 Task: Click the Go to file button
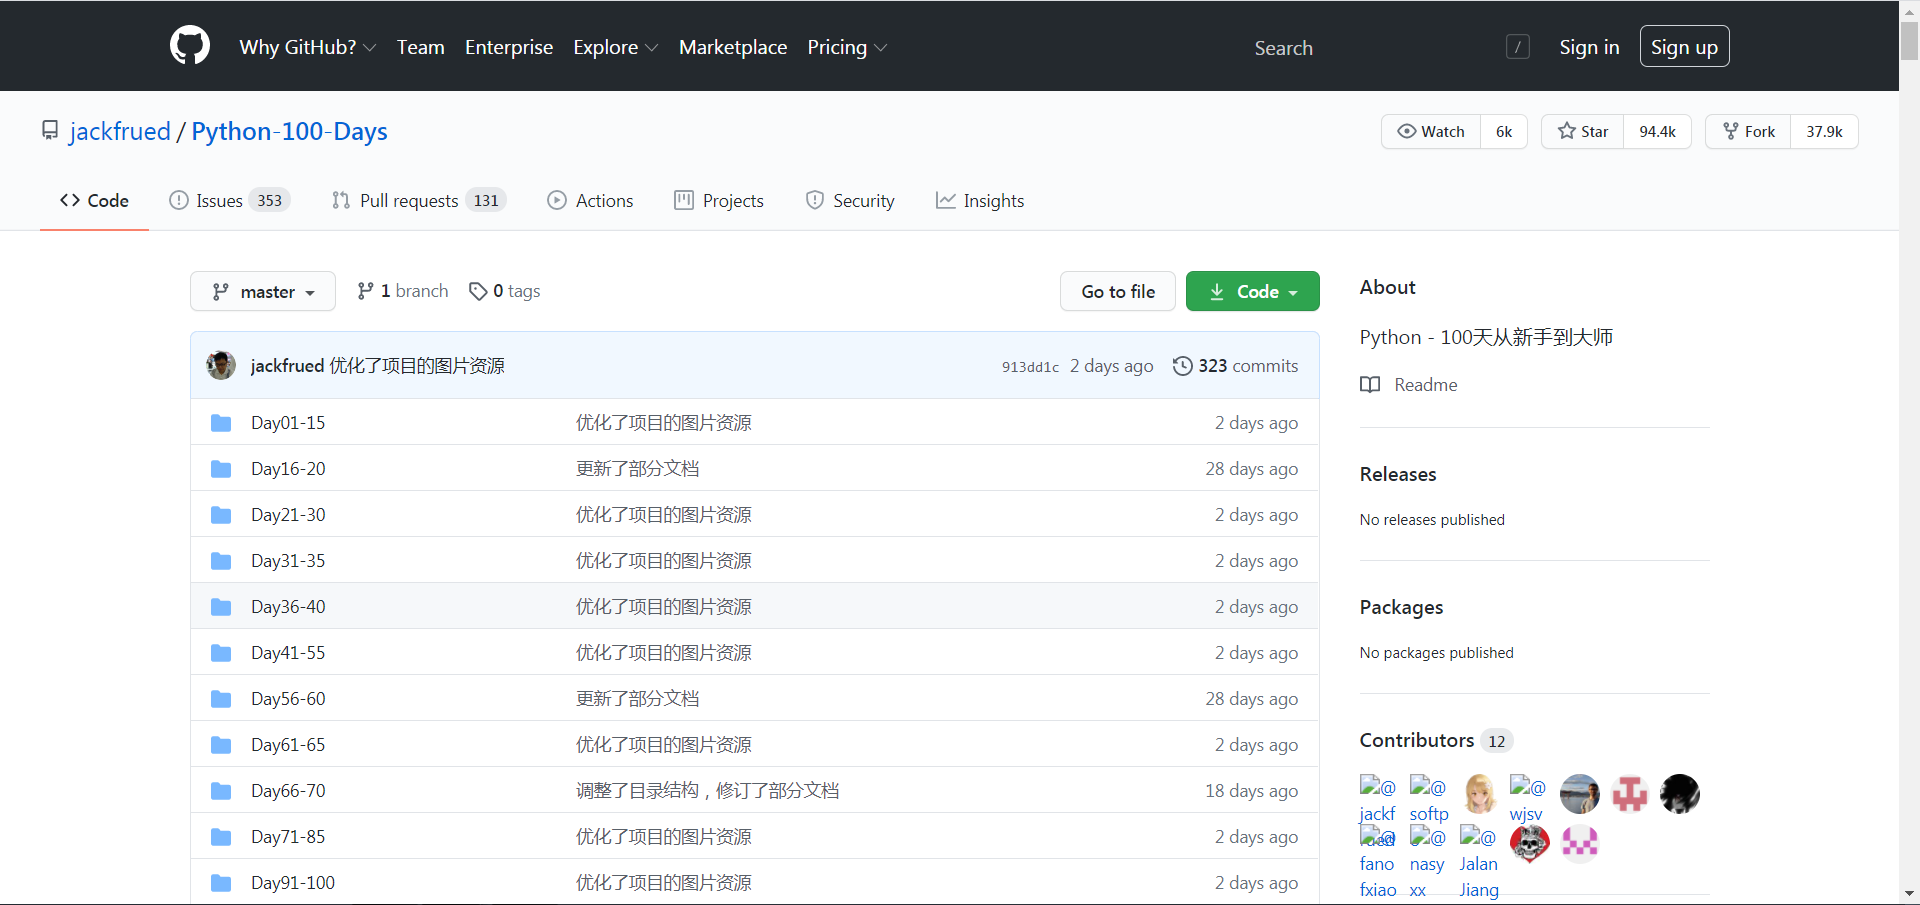(x=1118, y=291)
